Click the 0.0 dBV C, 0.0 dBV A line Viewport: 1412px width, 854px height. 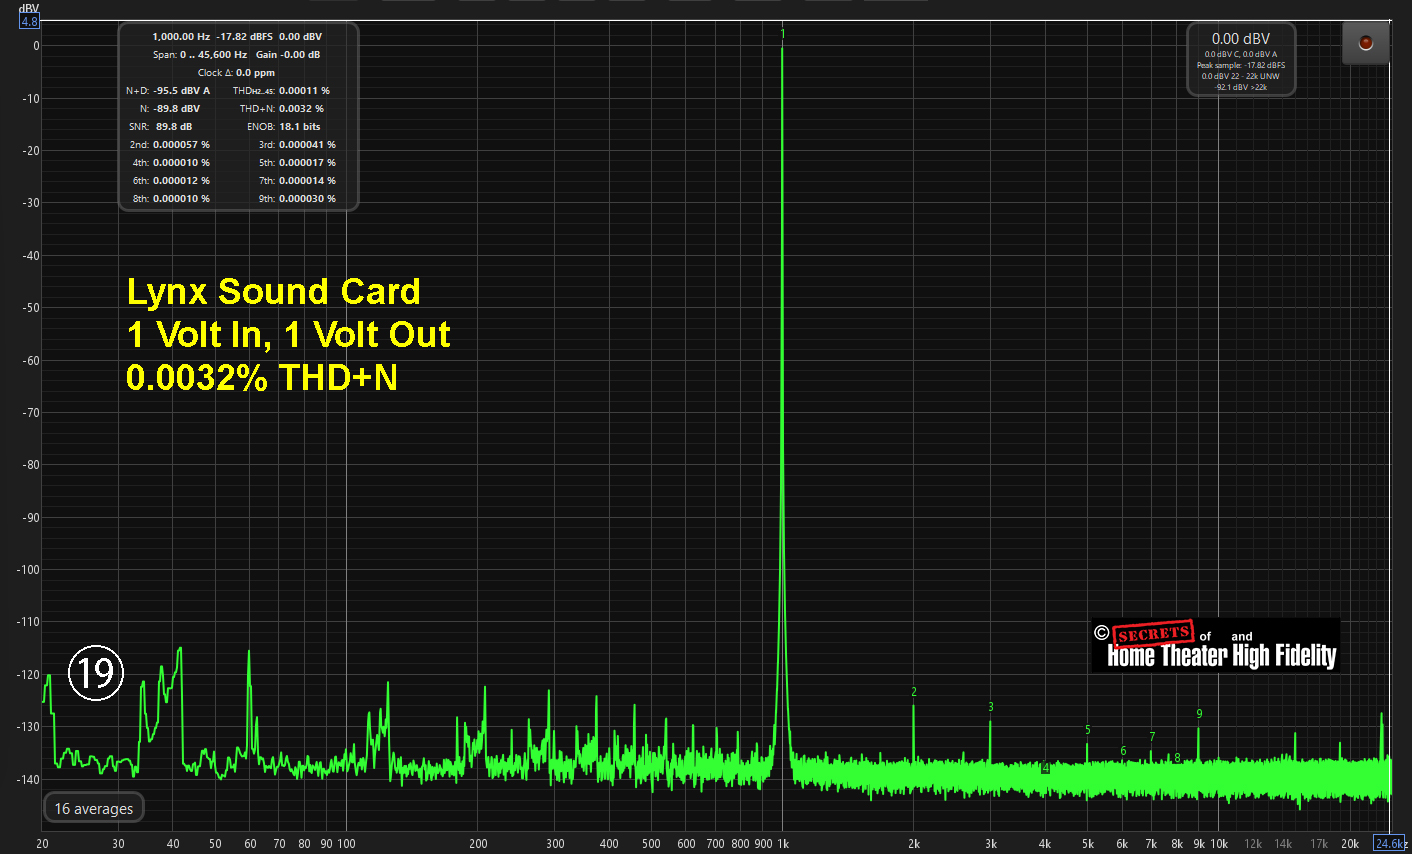tap(1241, 54)
